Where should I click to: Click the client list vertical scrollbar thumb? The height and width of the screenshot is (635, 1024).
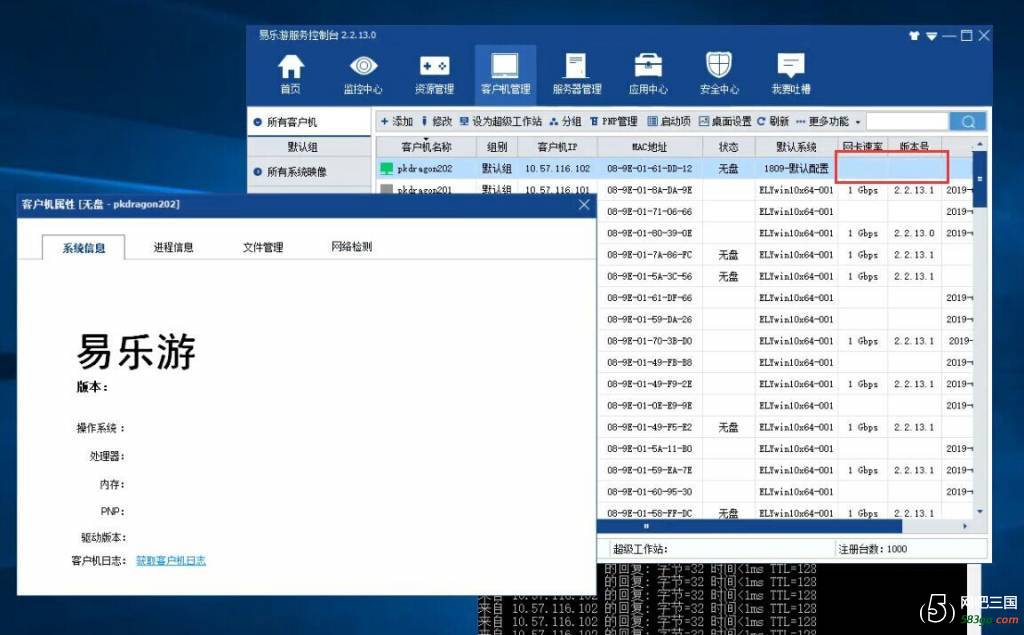point(979,178)
